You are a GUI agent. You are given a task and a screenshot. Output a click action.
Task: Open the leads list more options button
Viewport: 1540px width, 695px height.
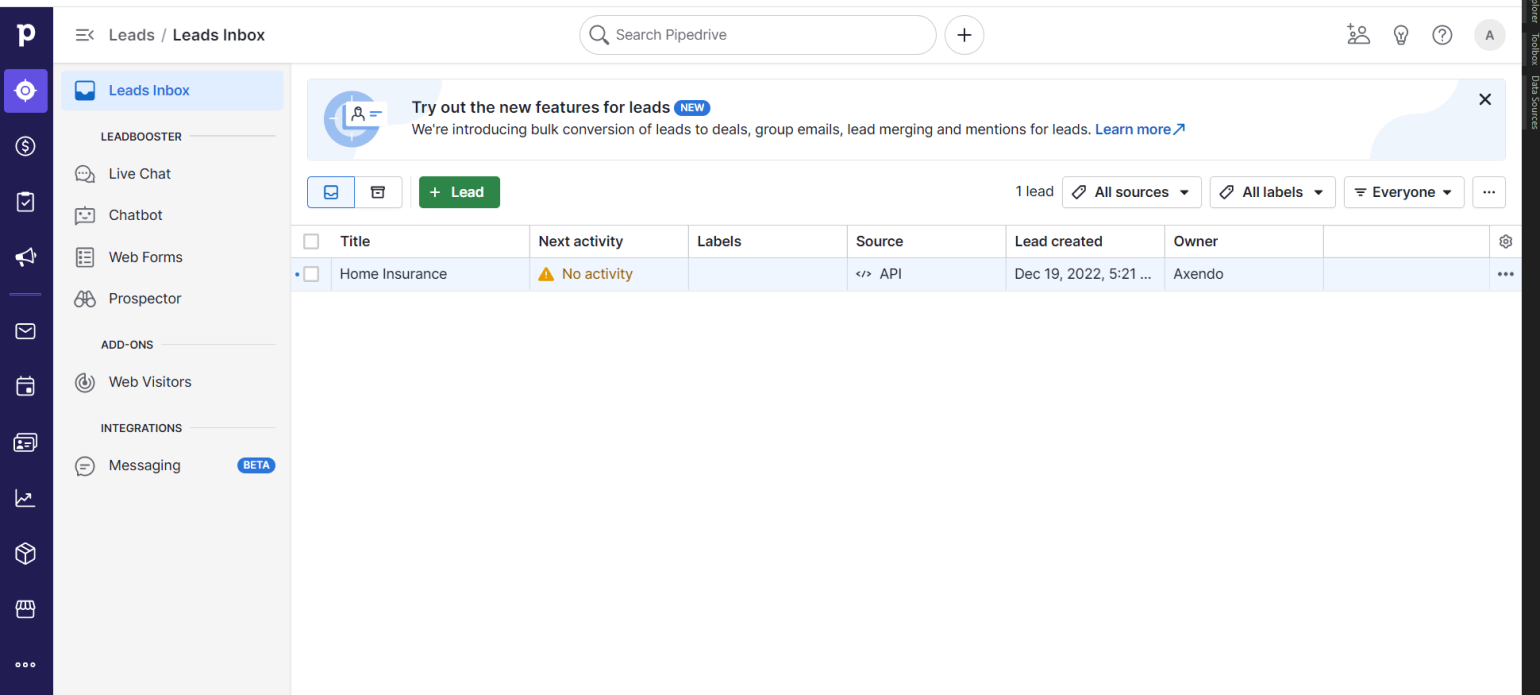tap(1489, 192)
